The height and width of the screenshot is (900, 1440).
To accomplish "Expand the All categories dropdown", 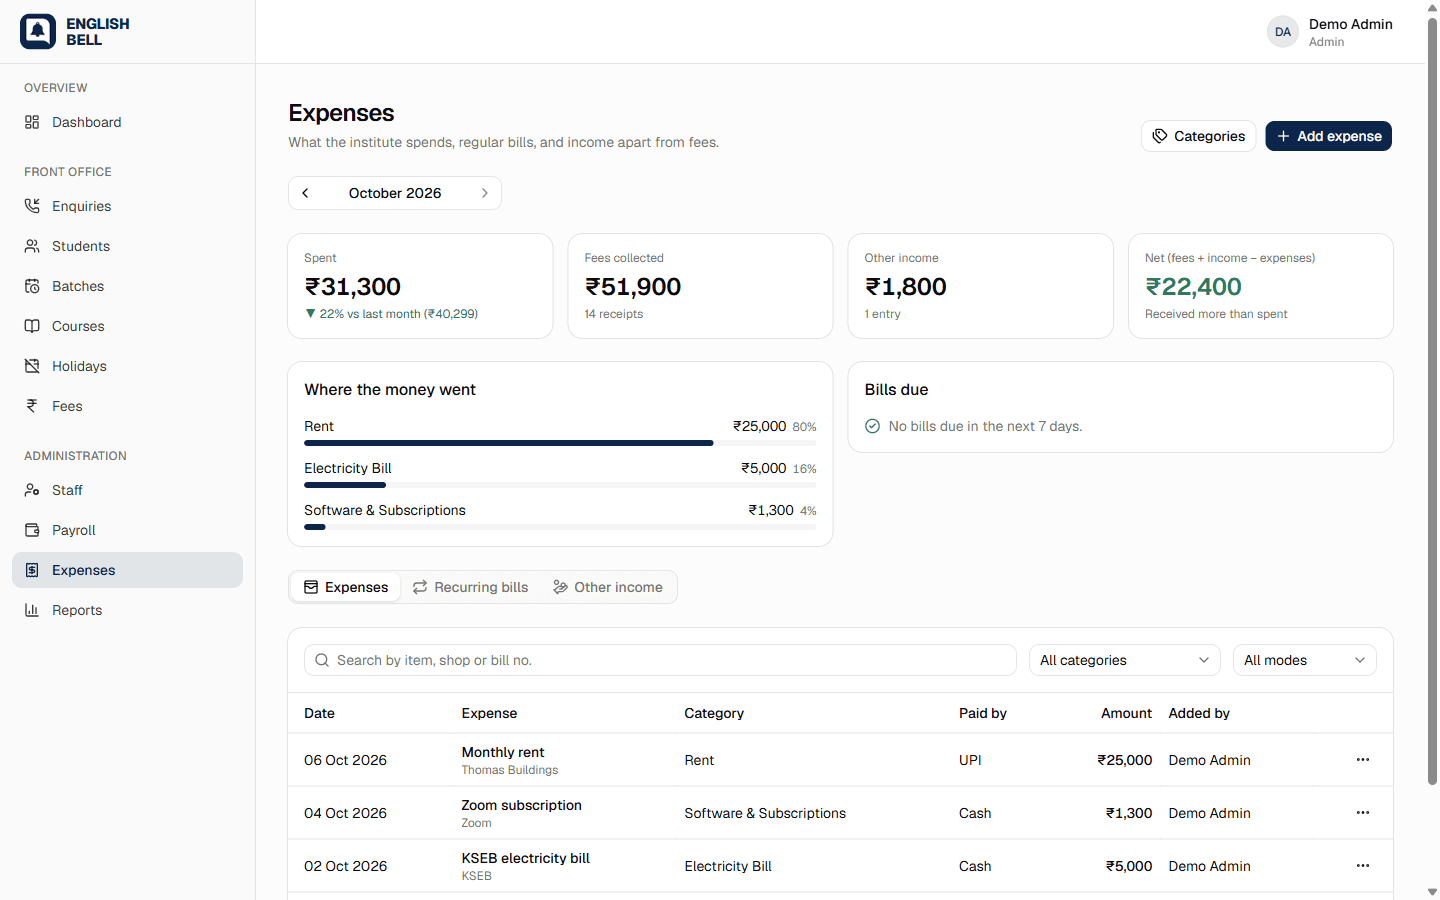I will pos(1125,660).
